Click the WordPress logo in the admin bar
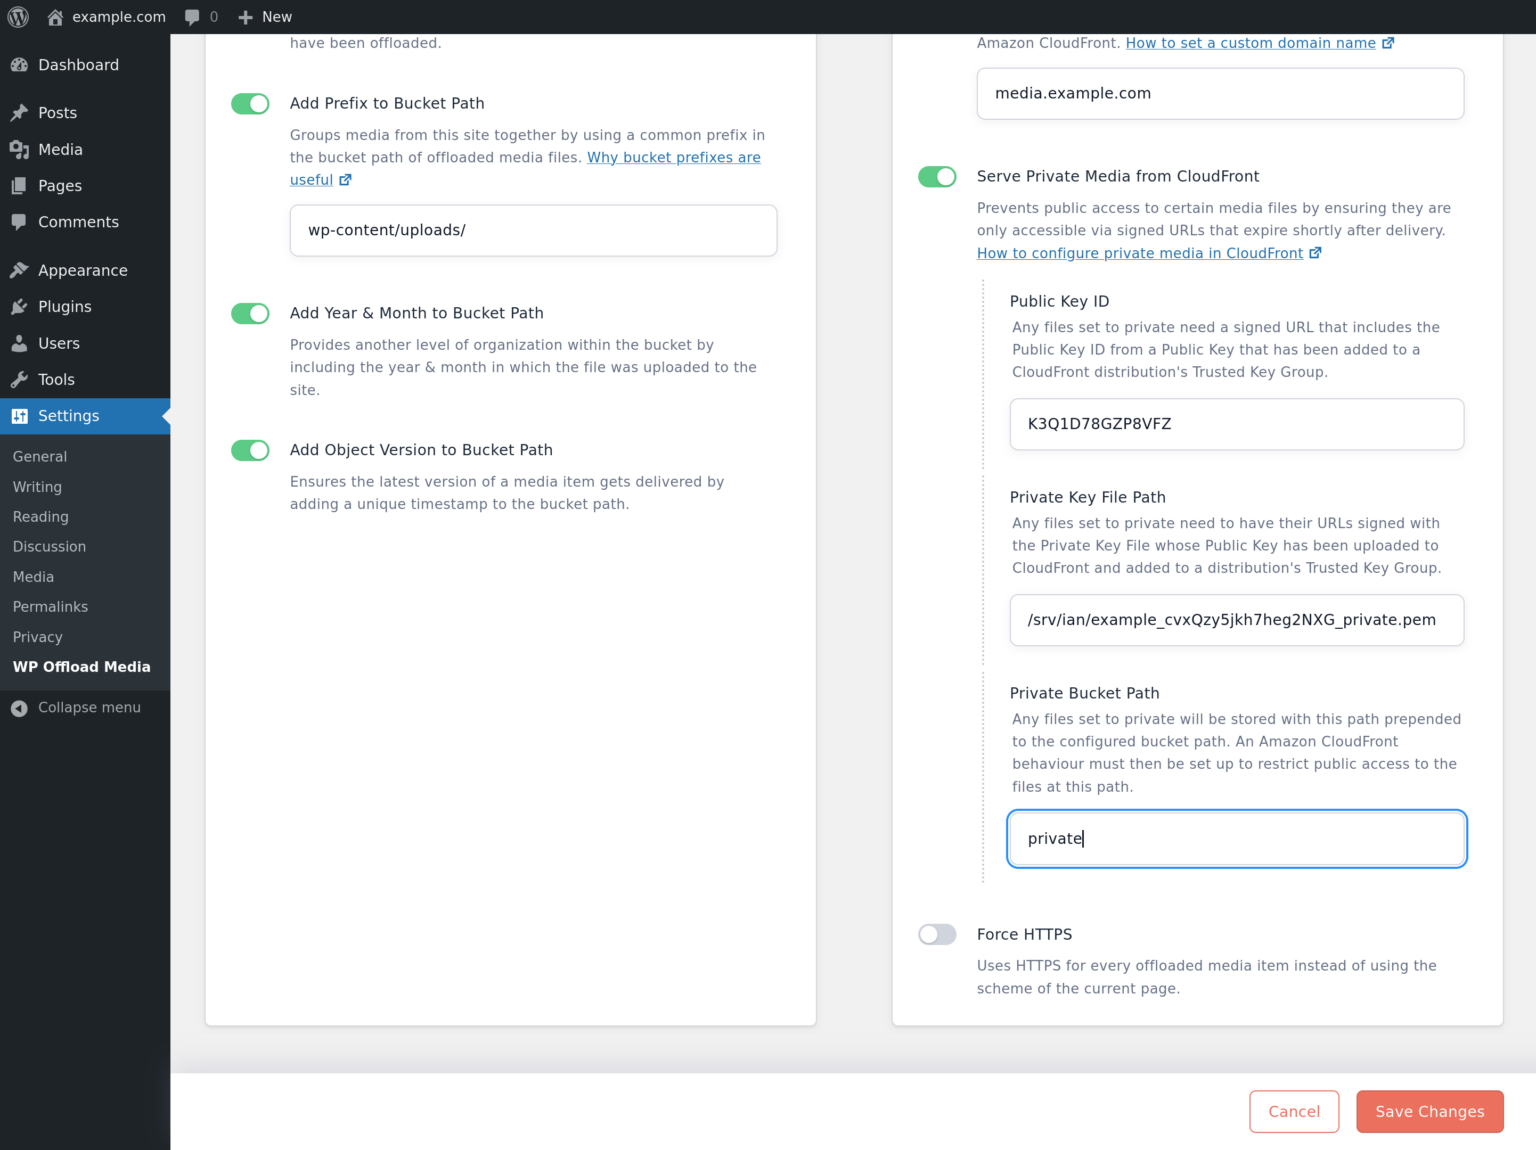Screen dimensions: 1536x1150 (17, 16)
